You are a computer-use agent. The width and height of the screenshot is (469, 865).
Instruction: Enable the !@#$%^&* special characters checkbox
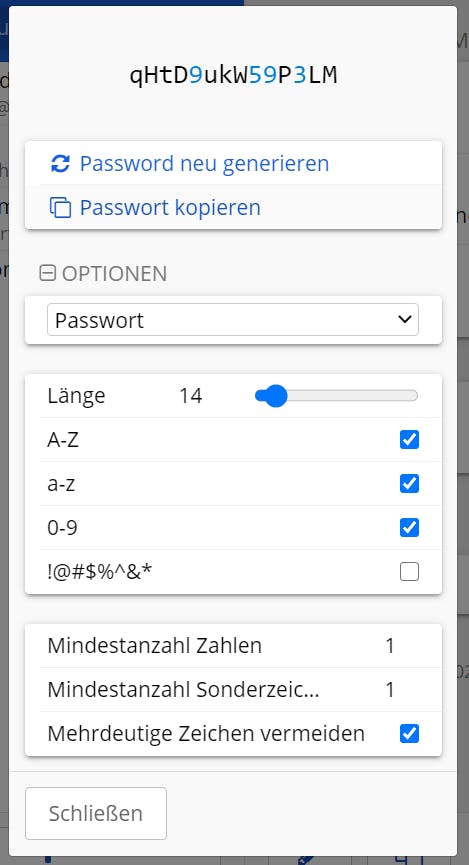coord(409,572)
